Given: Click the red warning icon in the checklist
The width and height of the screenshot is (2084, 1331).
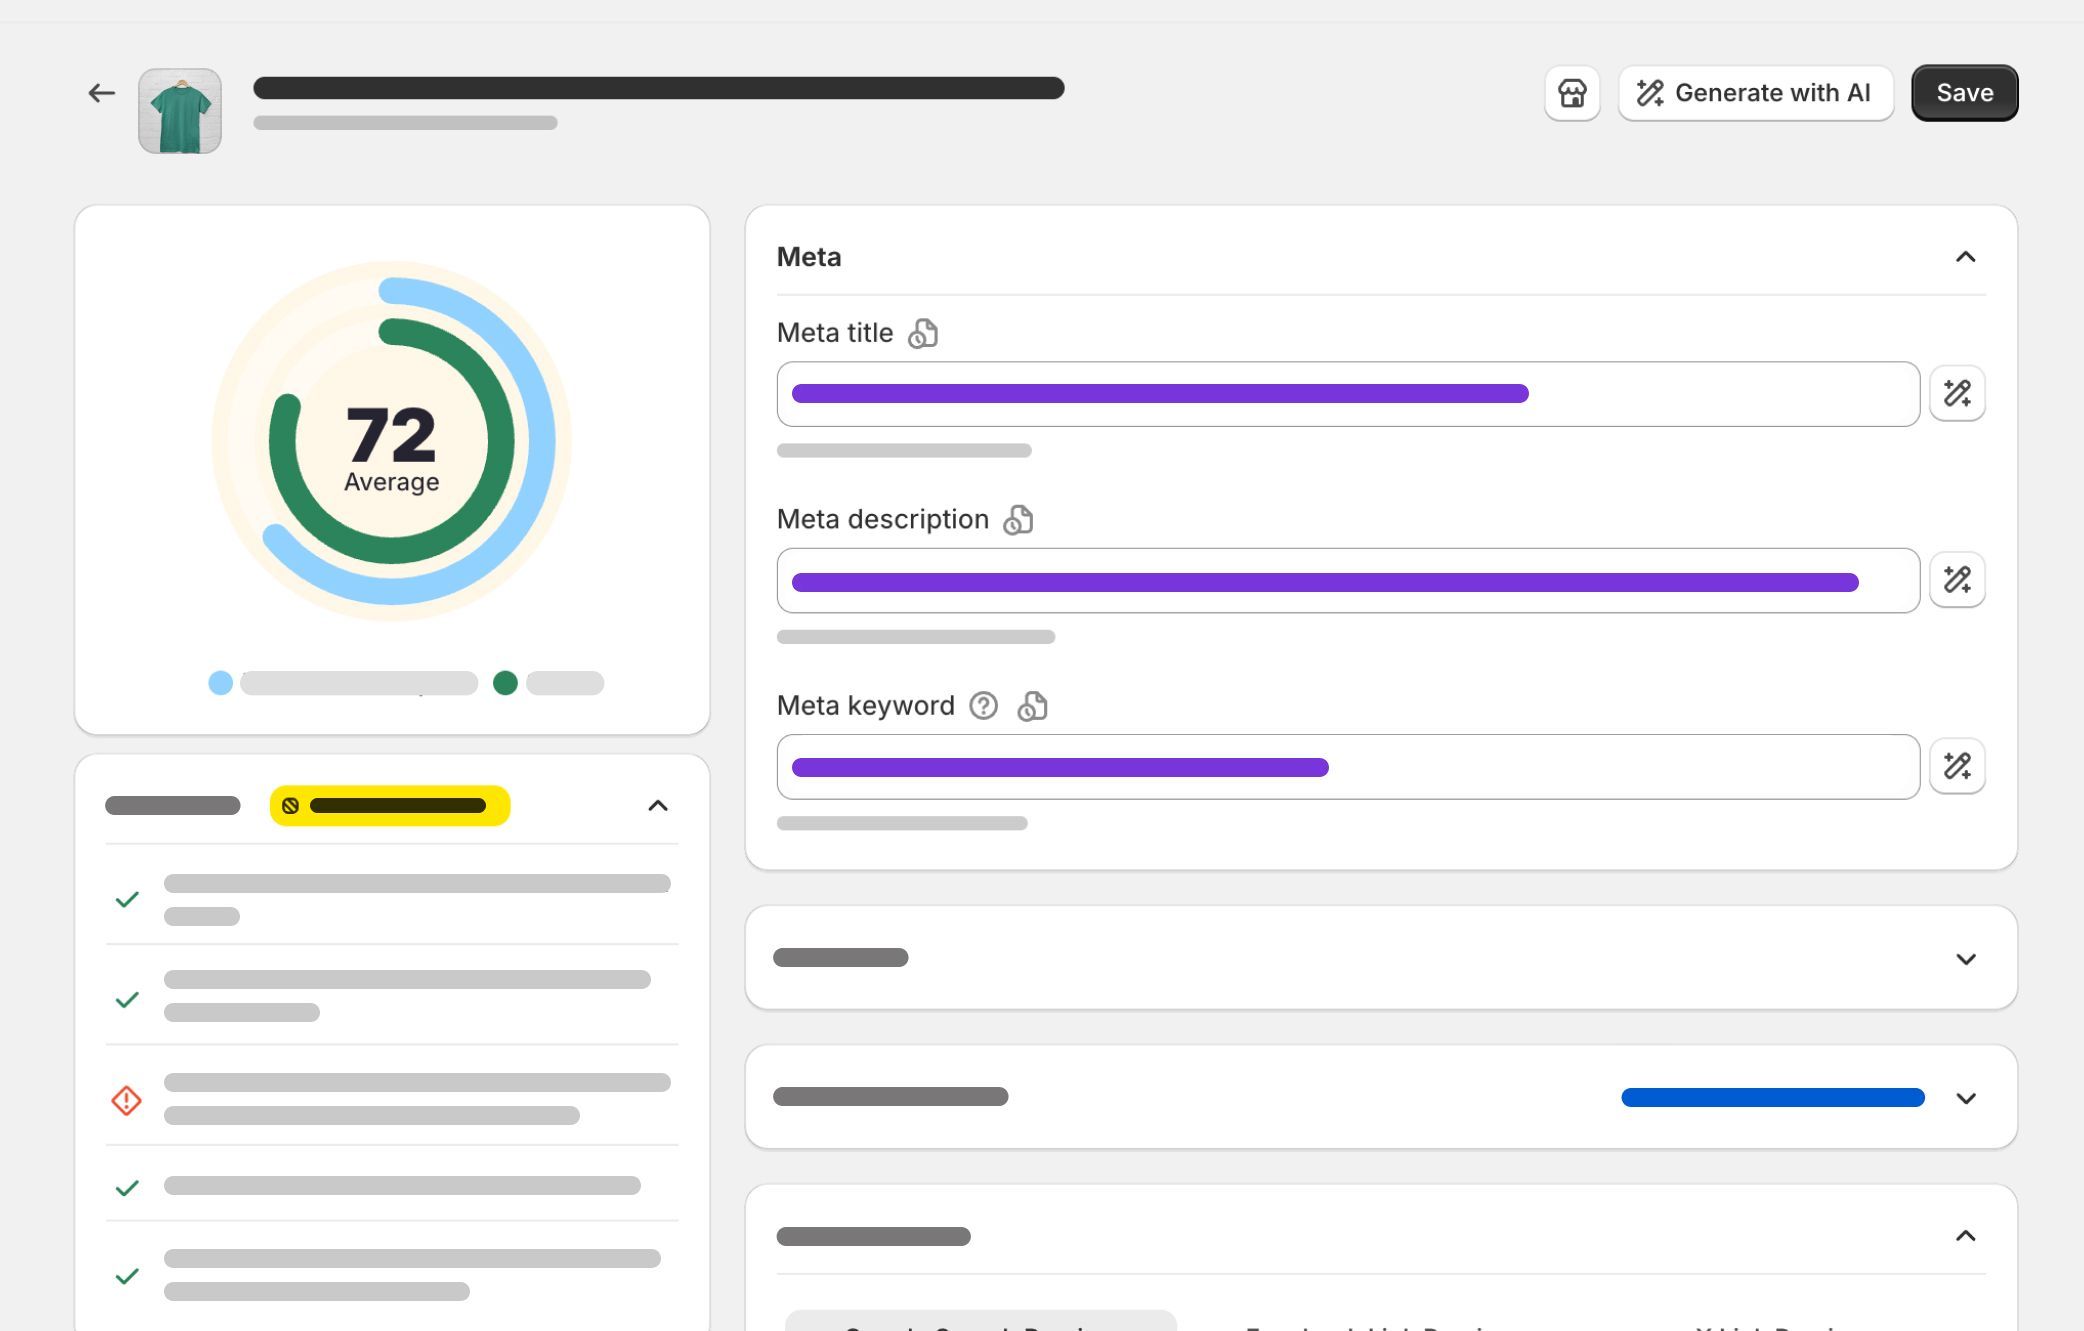Looking at the screenshot, I should coord(126,1100).
